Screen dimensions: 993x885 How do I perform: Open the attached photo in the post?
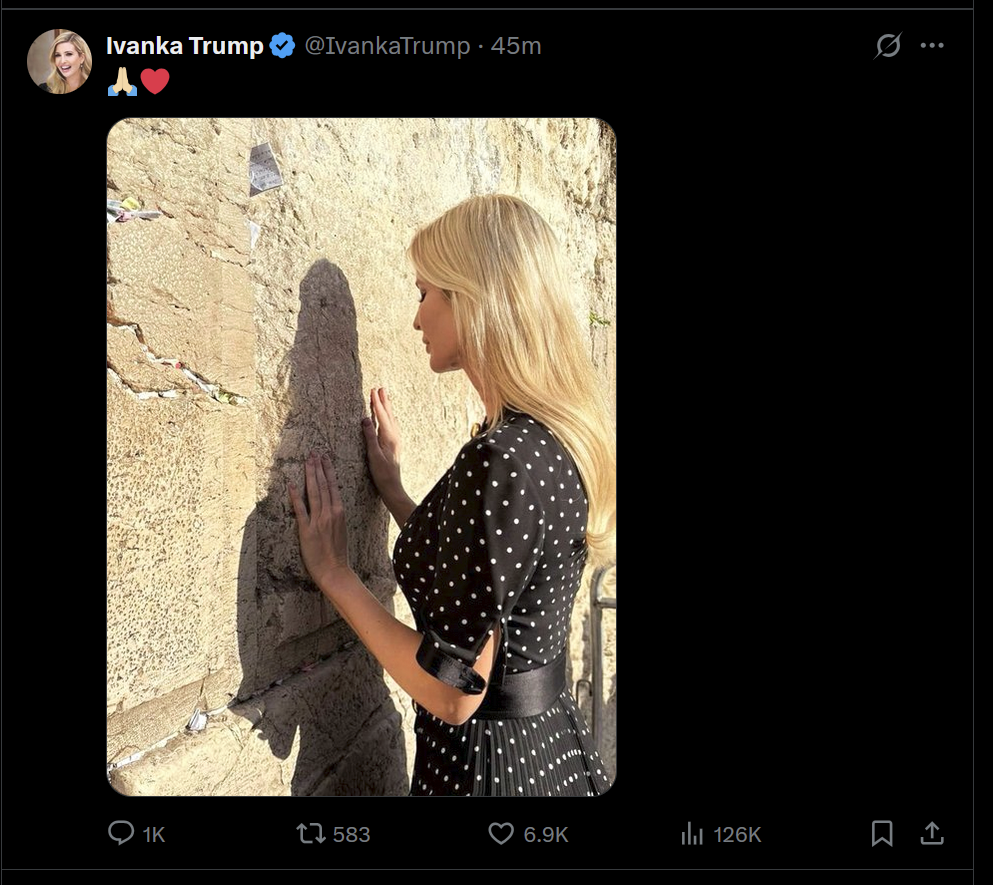(x=361, y=457)
